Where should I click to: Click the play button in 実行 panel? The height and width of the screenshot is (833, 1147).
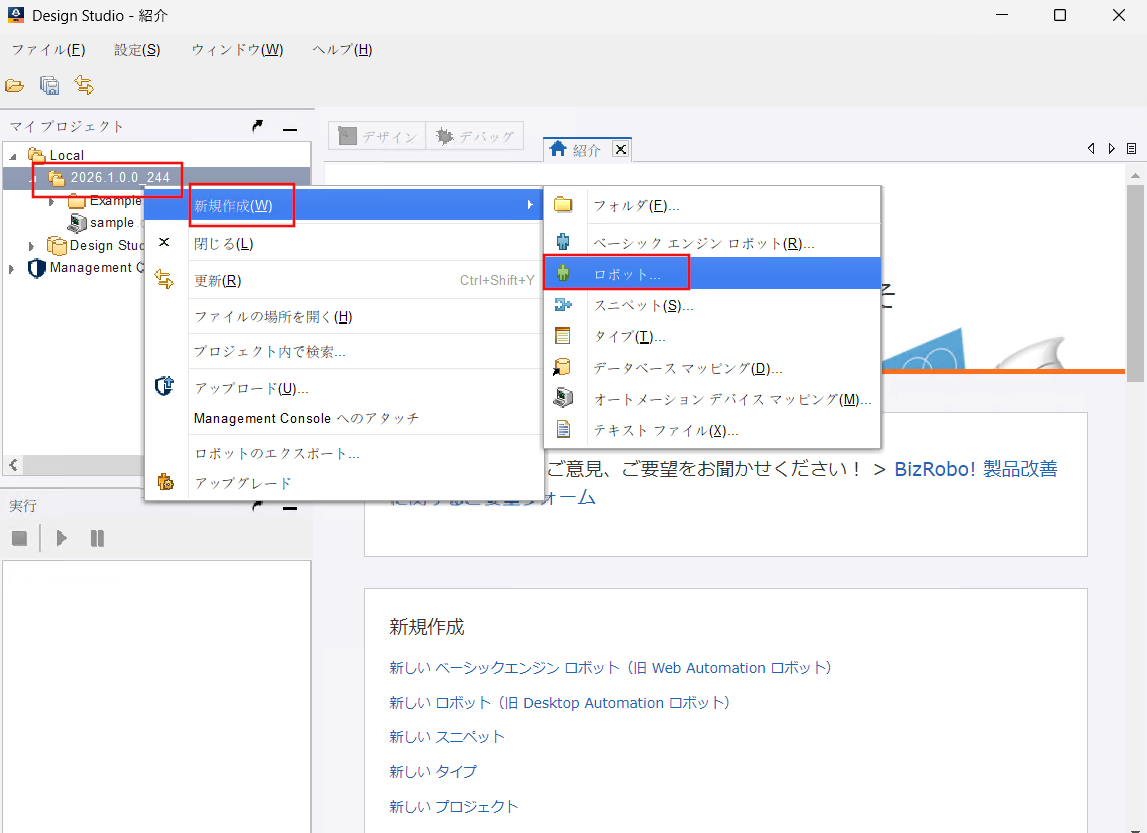click(61, 538)
